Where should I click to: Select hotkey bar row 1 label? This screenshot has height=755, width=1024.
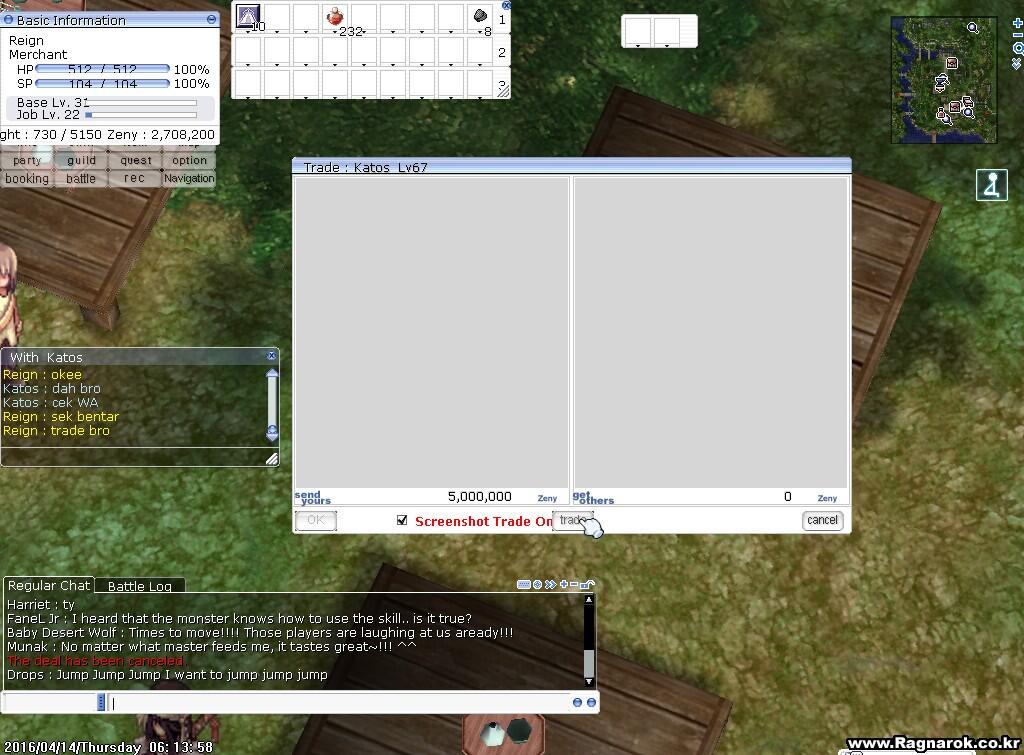point(502,20)
